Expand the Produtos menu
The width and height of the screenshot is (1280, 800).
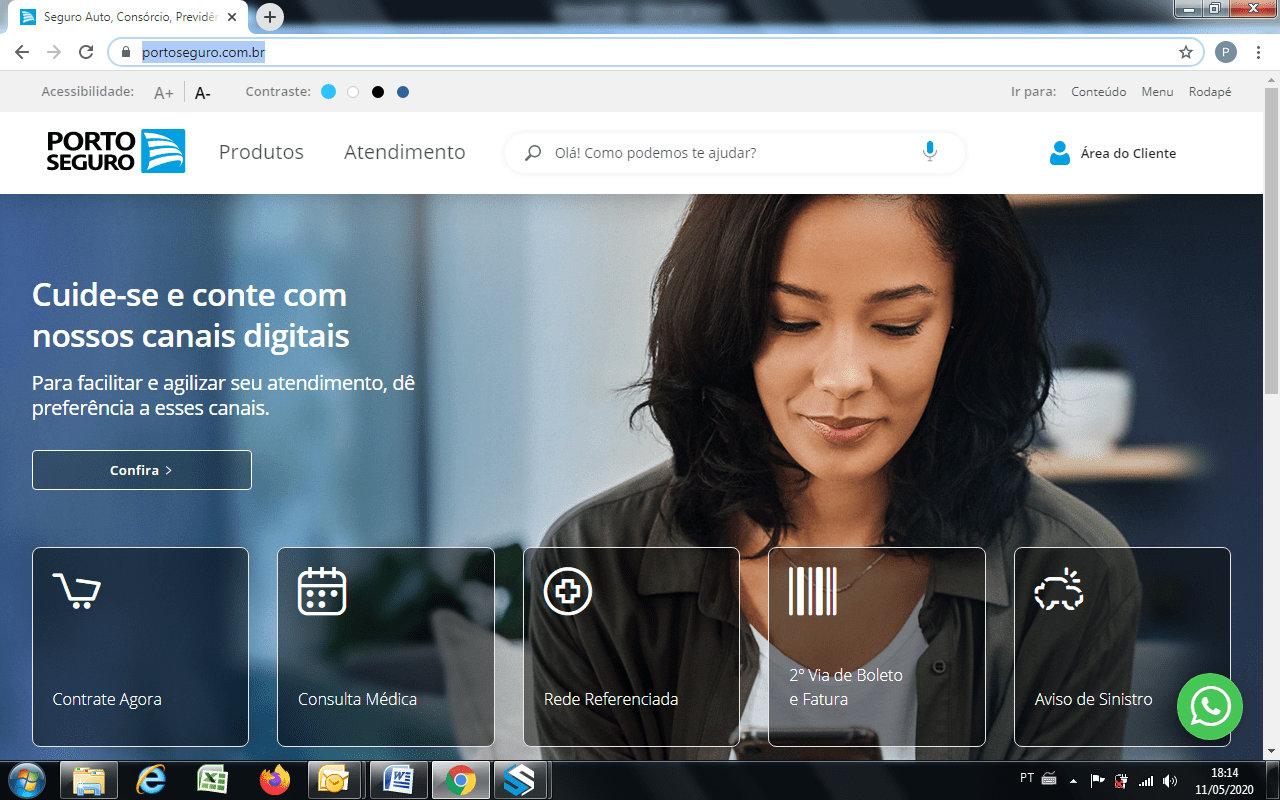[261, 152]
